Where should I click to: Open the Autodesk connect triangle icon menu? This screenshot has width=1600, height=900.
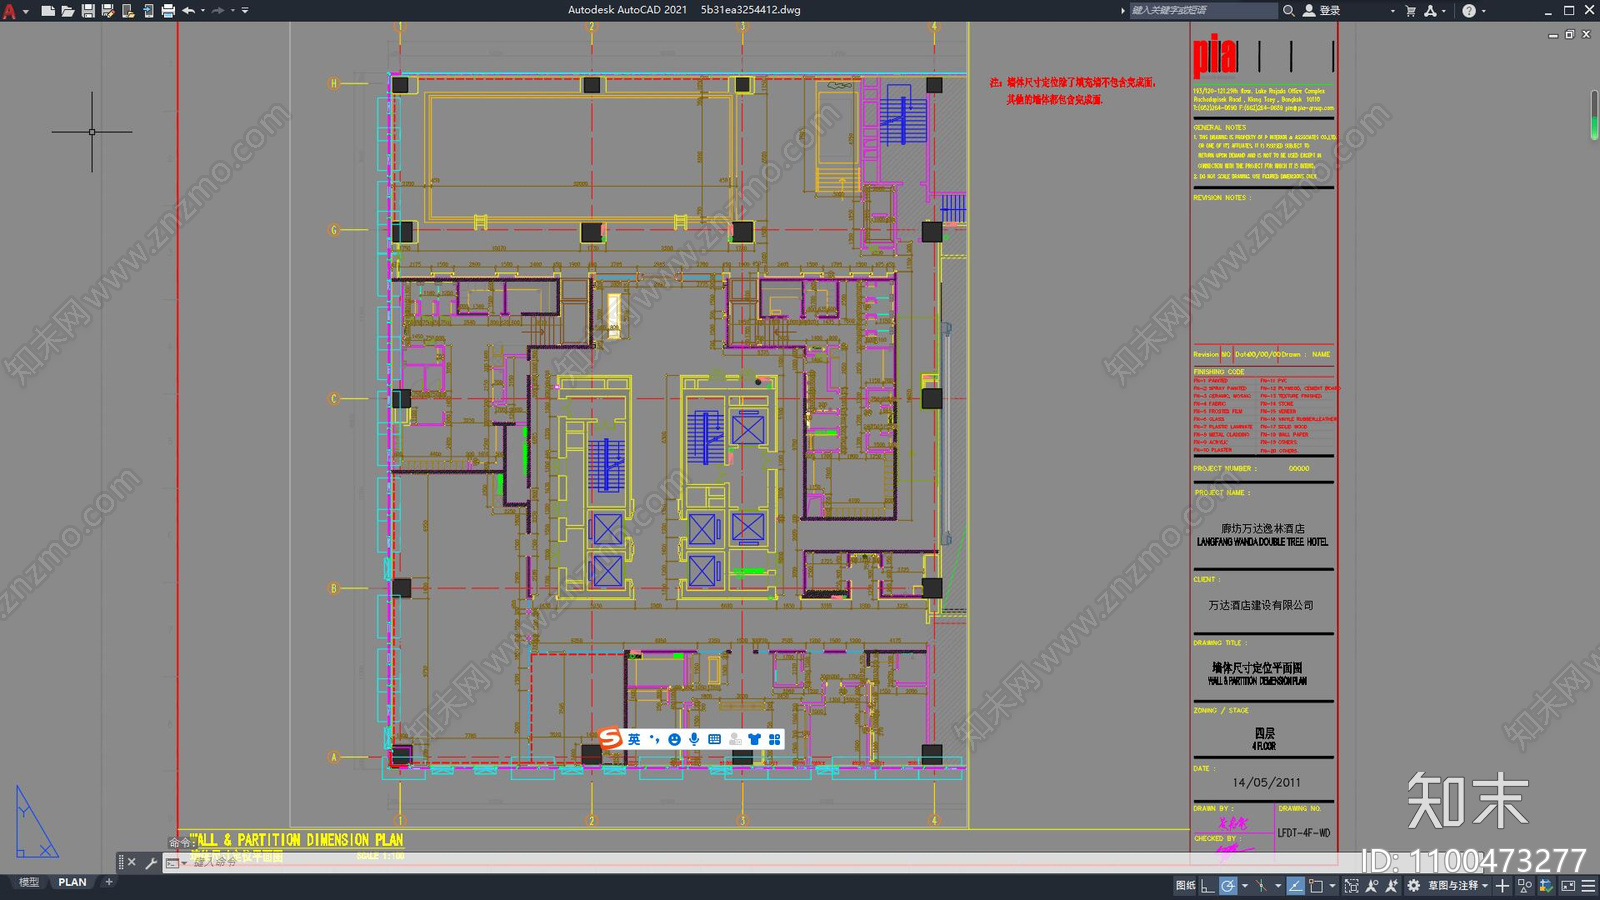click(1430, 11)
